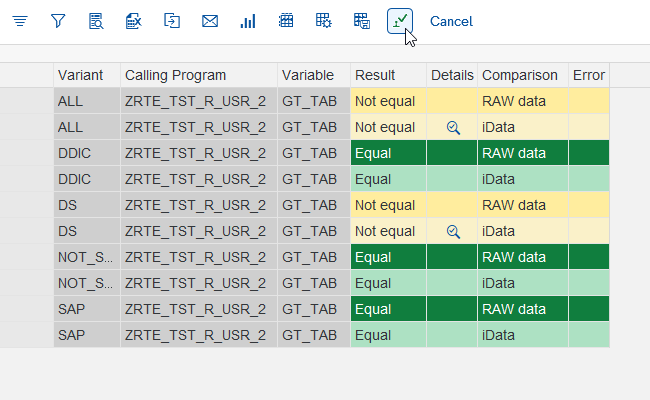This screenshot has height=400, width=650.
Task: Open change layout grid with gear icon
Action: [324, 21]
